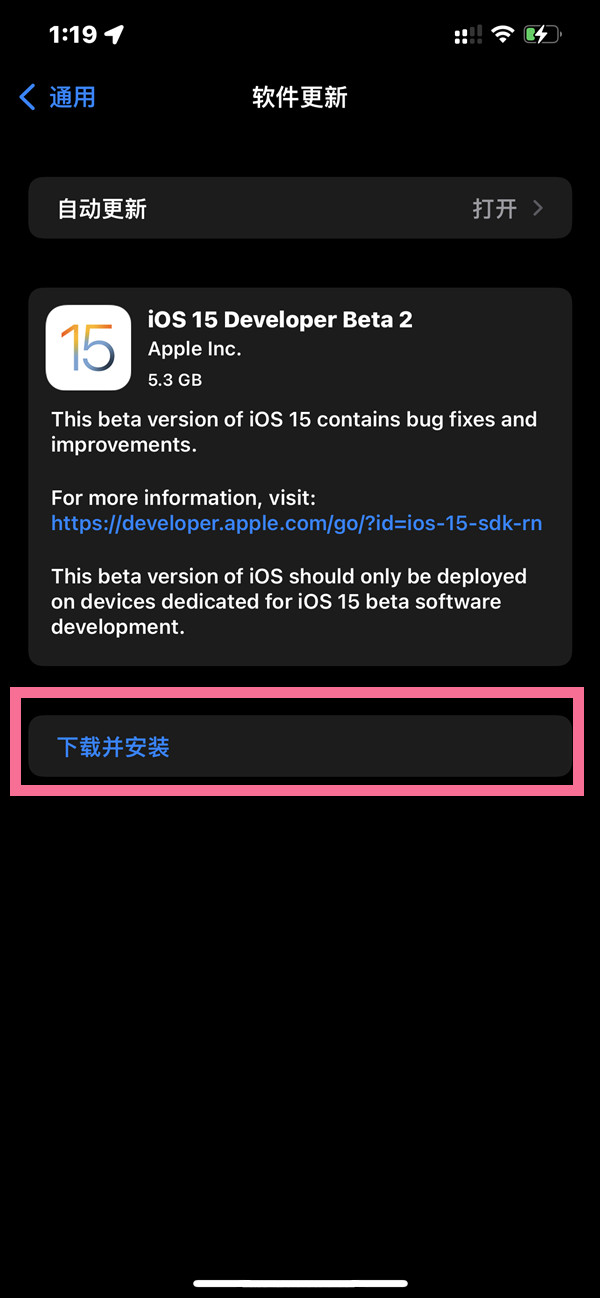Image resolution: width=600 pixels, height=1298 pixels.
Task: Tap the home indicator bar
Action: [300, 1283]
